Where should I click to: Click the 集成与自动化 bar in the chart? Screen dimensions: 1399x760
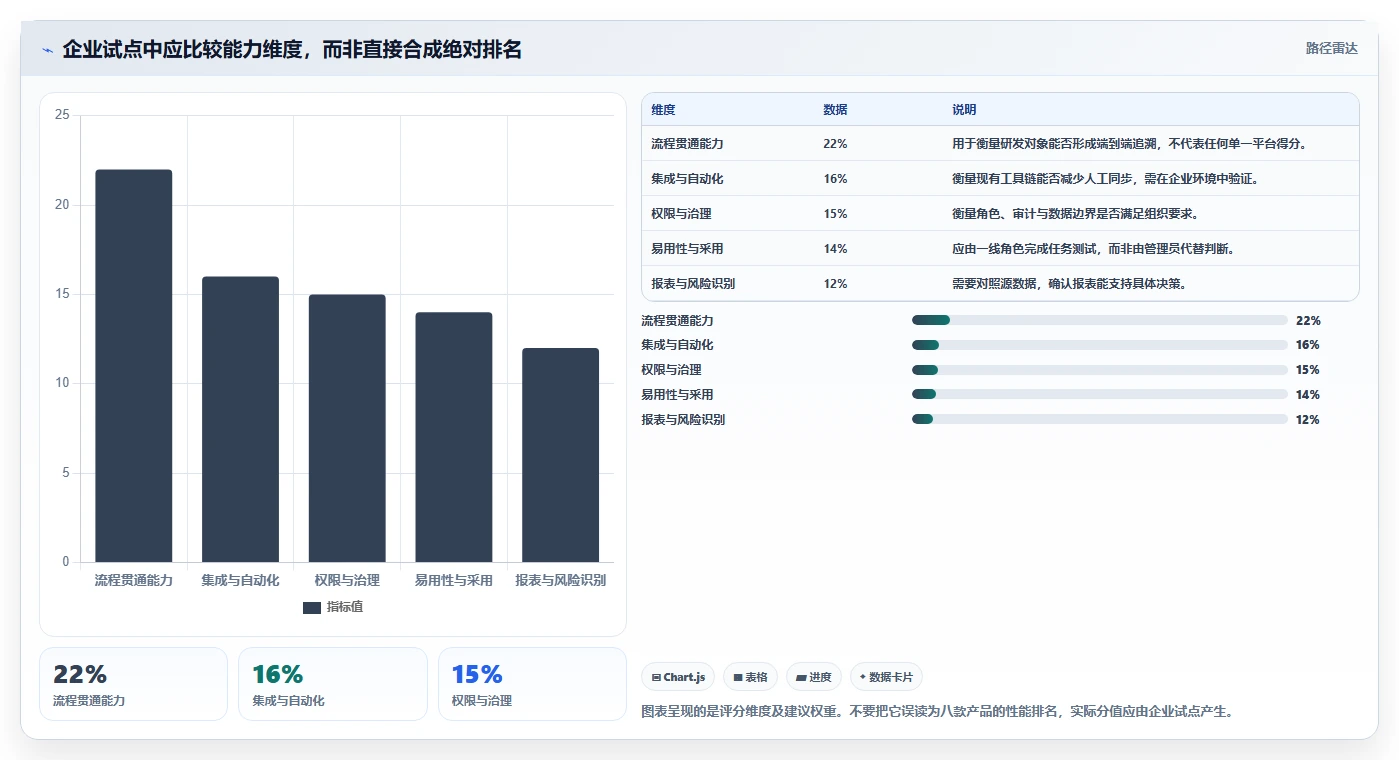240,419
